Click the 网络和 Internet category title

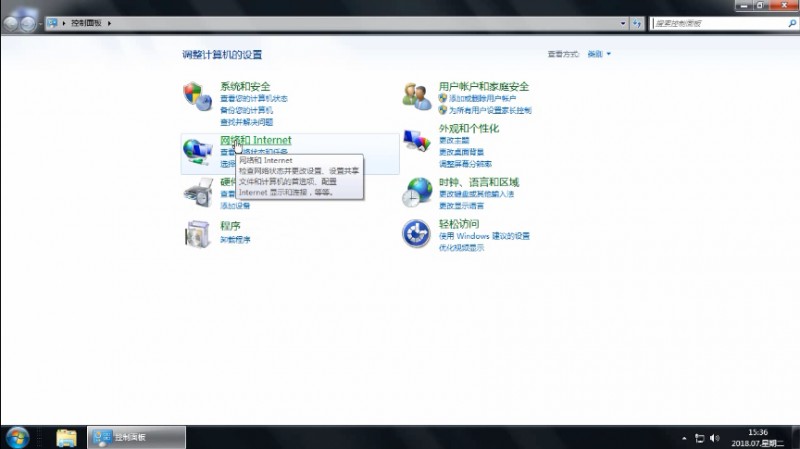[256, 140]
